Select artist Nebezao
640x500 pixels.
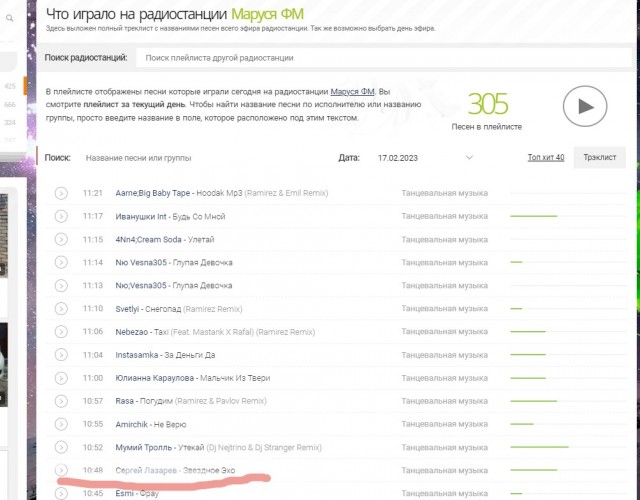tap(131, 332)
